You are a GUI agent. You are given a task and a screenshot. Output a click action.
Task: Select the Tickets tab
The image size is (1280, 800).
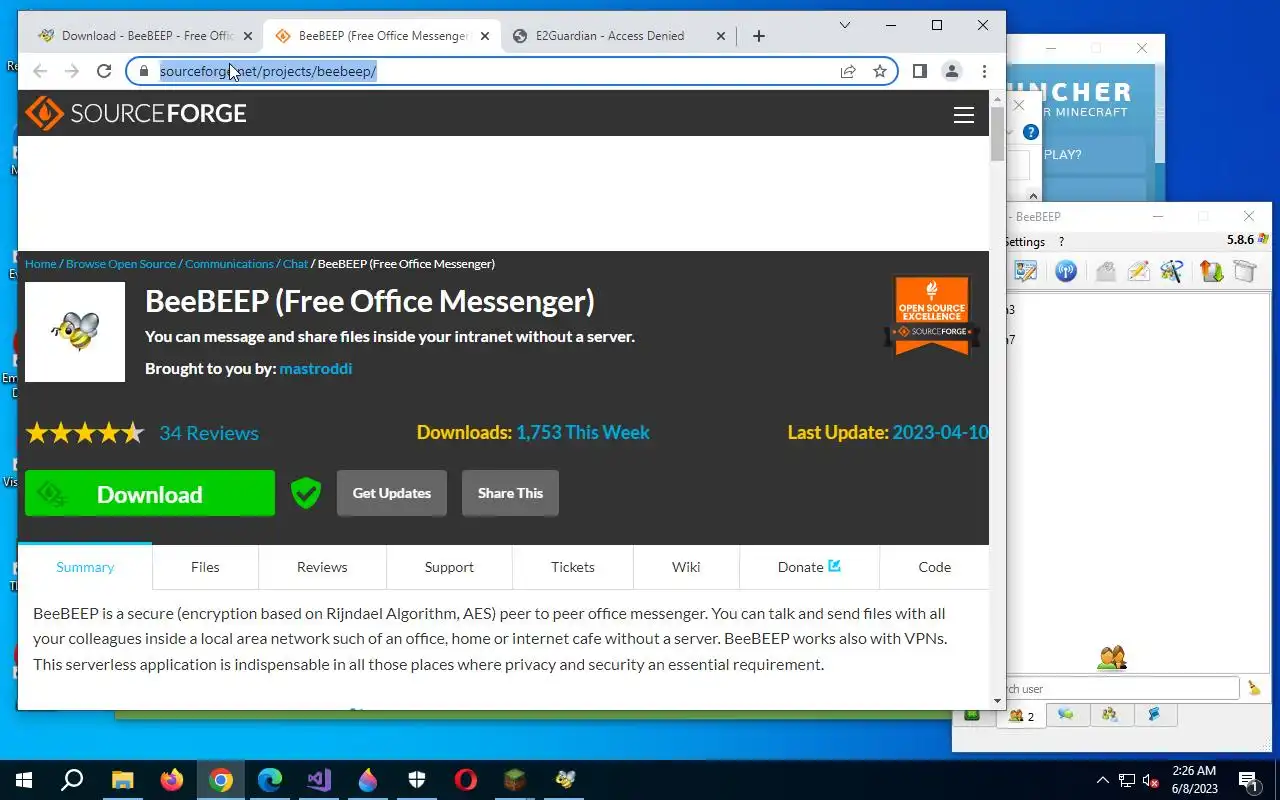pos(573,567)
